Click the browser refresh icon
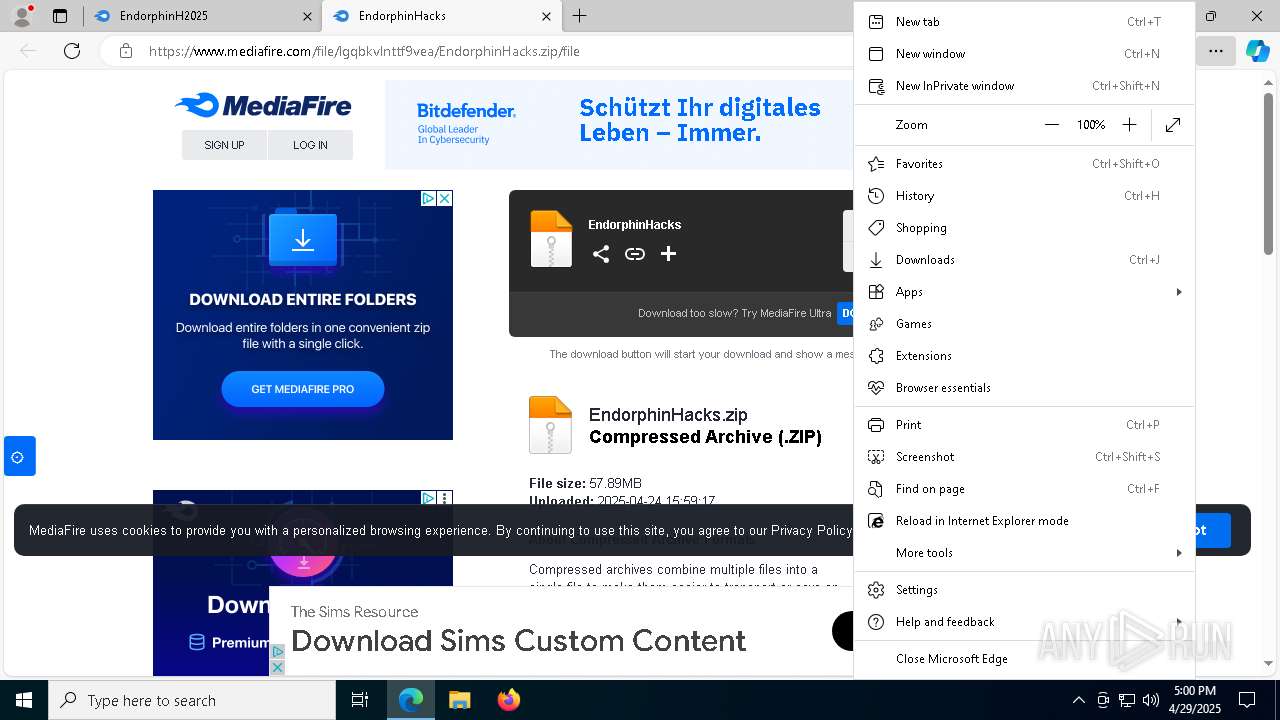Viewport: 1280px width, 720px height. pos(72,51)
